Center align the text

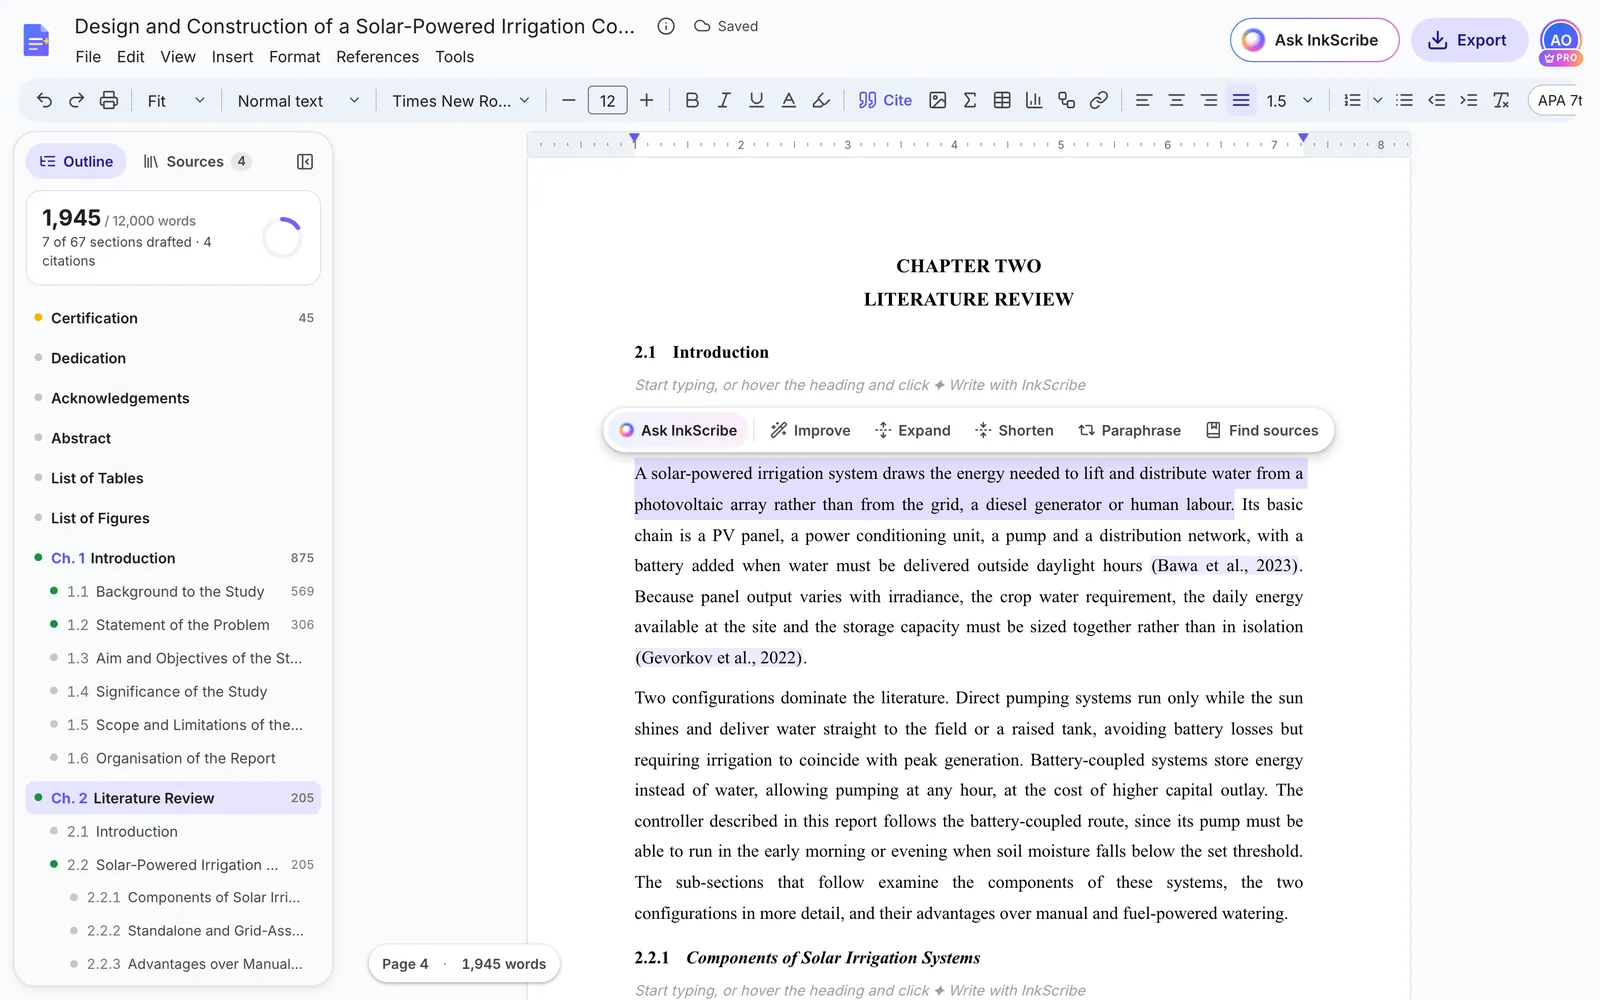pos(1176,100)
